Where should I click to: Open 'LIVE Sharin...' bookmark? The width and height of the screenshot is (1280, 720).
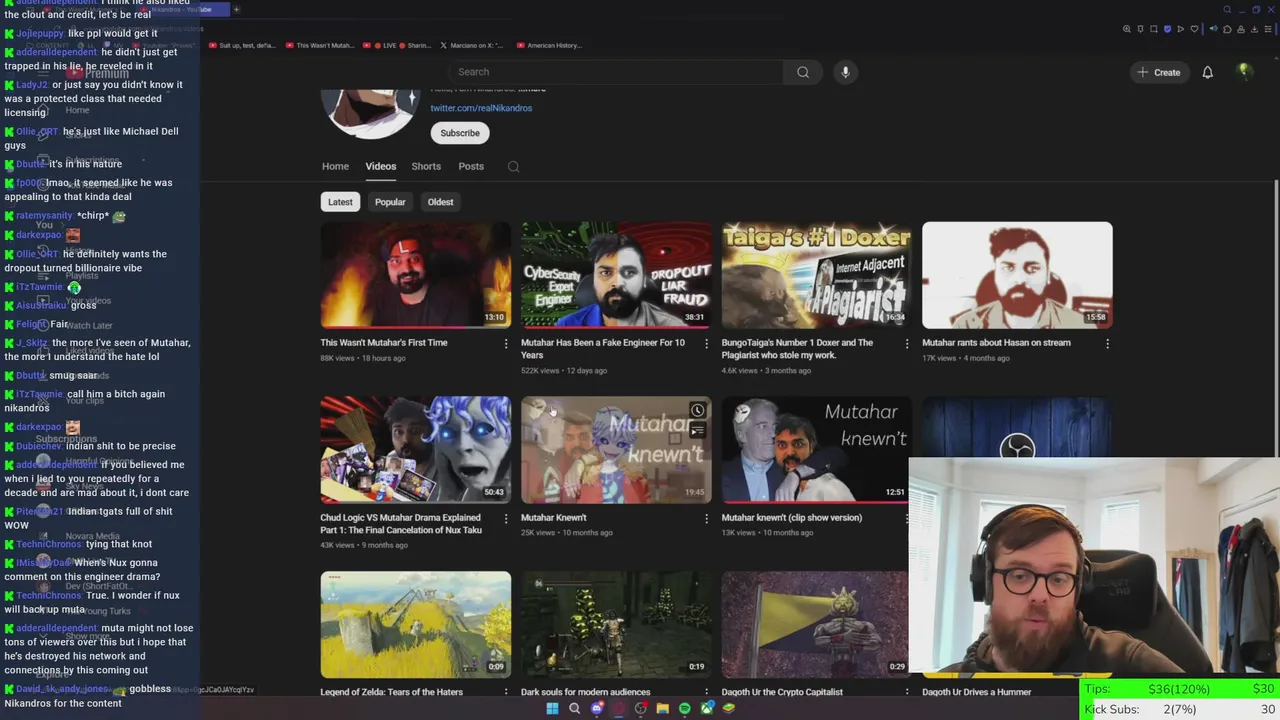pos(397,45)
